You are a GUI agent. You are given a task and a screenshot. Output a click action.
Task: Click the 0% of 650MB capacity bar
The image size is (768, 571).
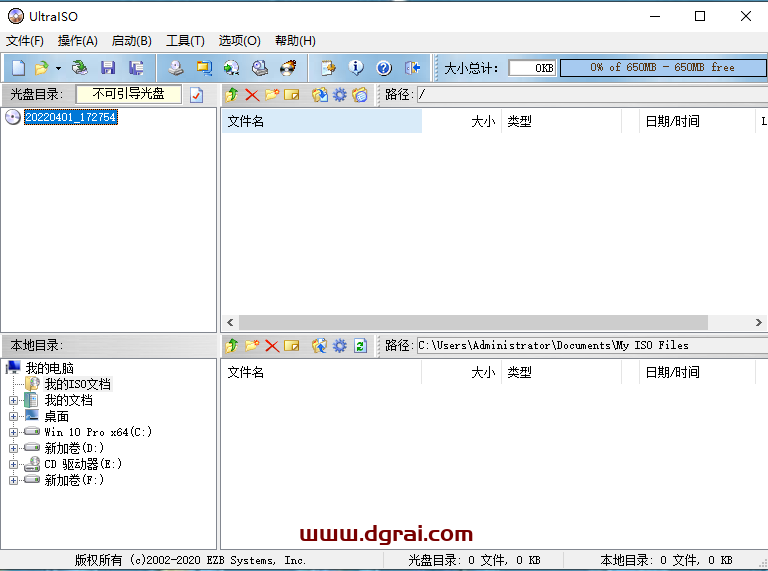(663, 68)
